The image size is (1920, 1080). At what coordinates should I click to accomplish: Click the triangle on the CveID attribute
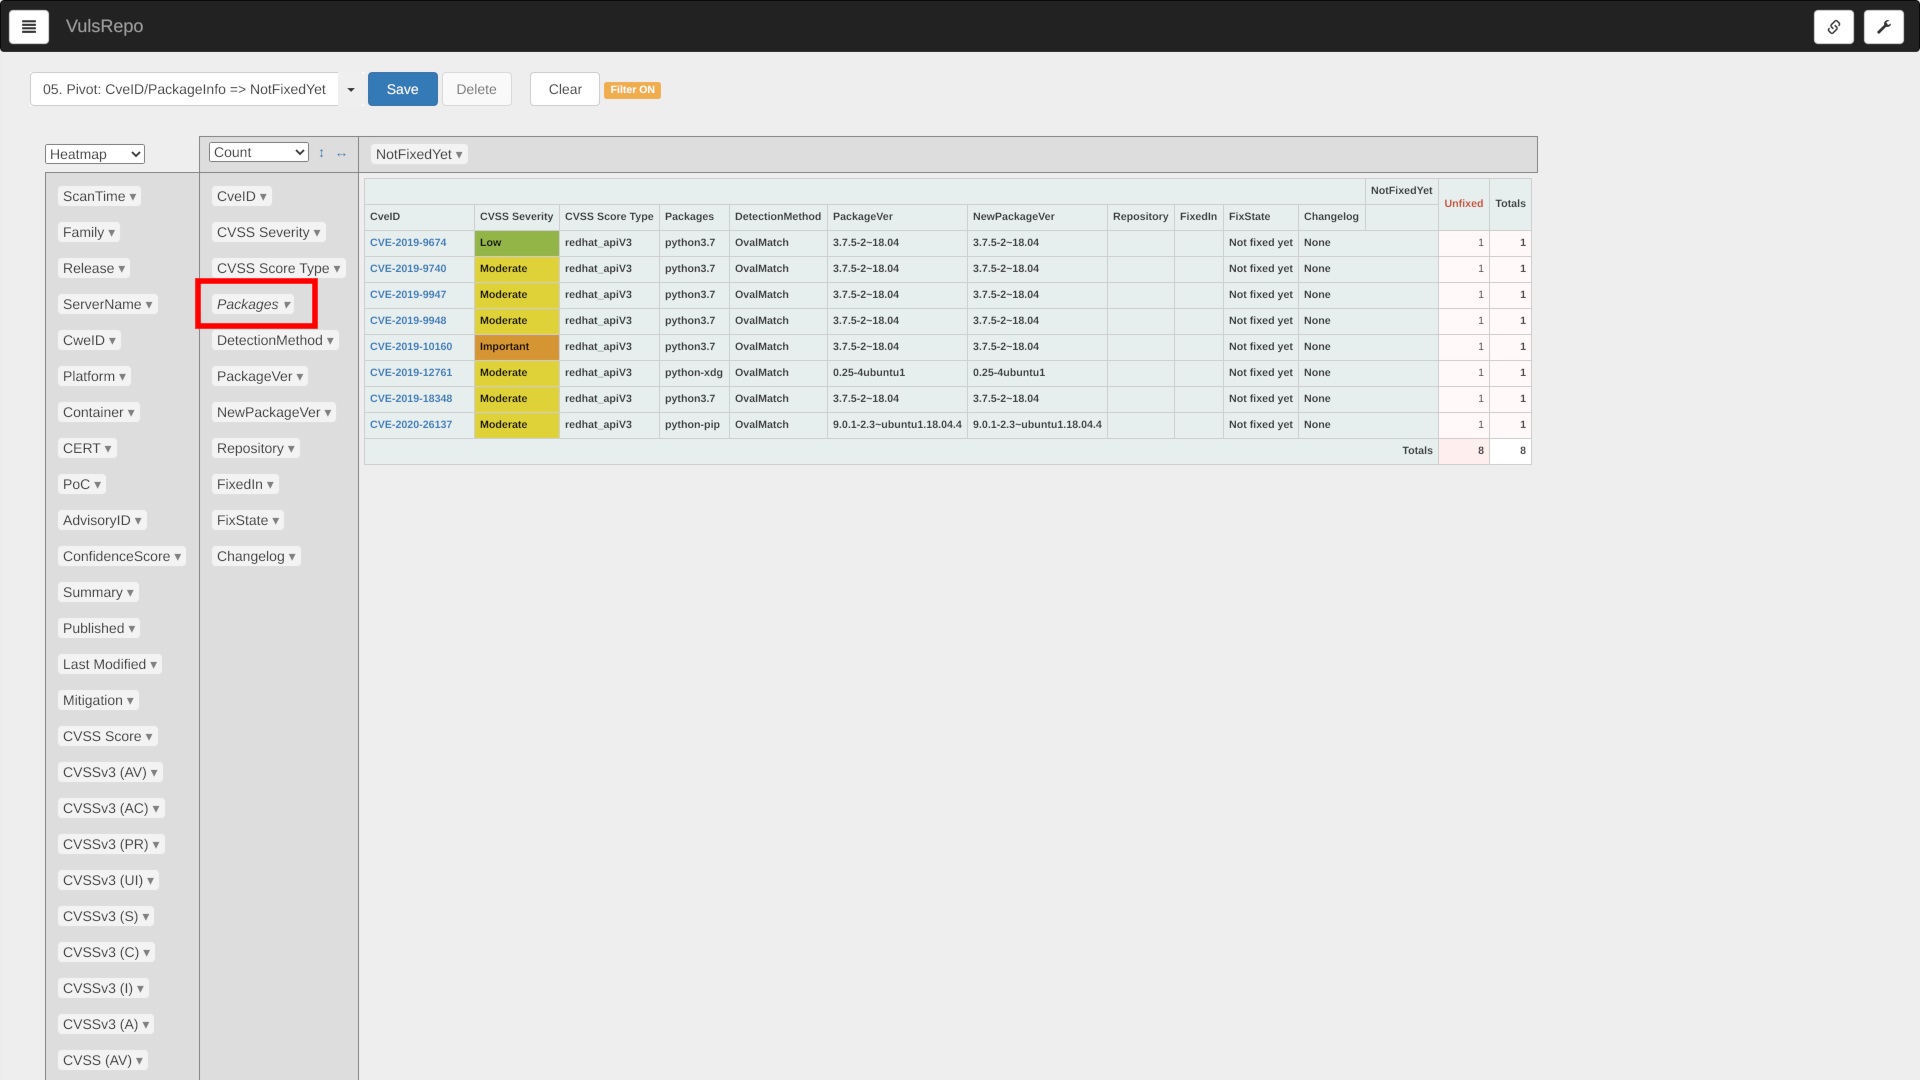[263, 197]
